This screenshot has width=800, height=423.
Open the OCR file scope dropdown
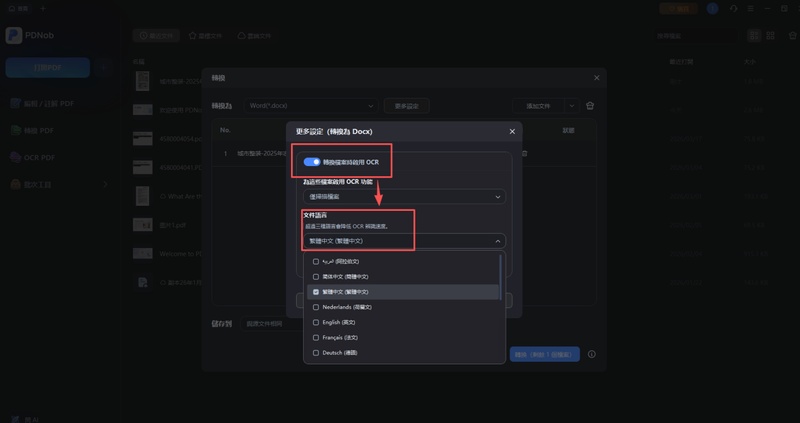[404, 197]
